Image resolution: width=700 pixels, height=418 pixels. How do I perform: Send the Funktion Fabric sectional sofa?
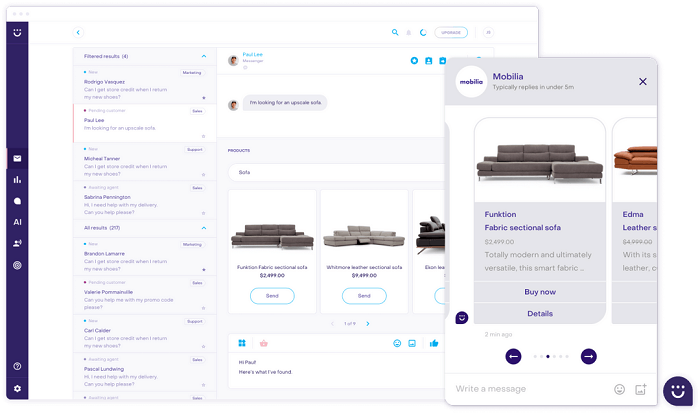point(272,296)
